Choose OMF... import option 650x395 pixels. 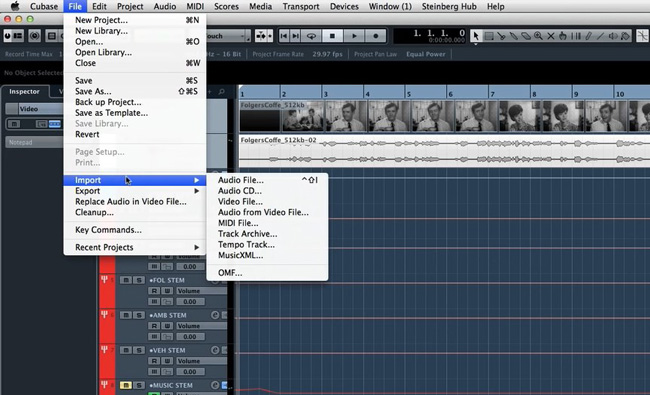(x=267, y=273)
